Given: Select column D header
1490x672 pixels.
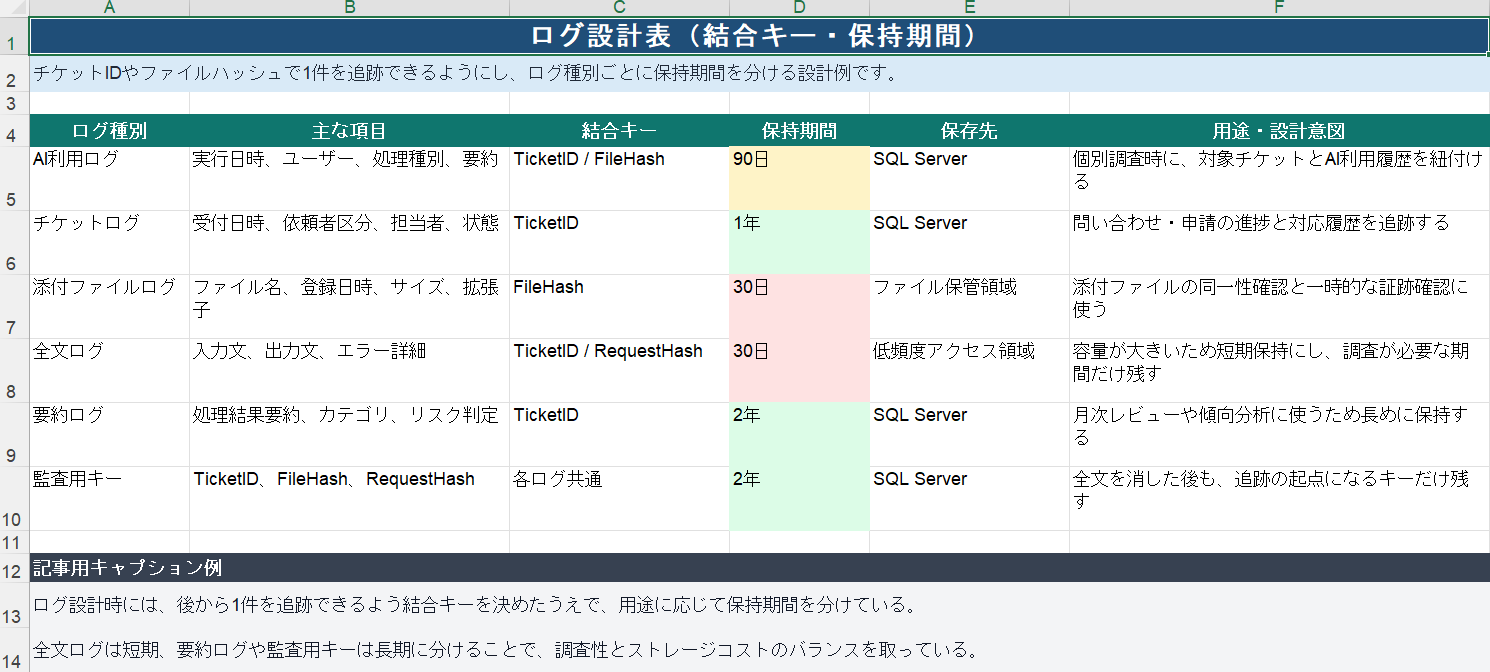Looking at the screenshot, I should (x=799, y=8).
